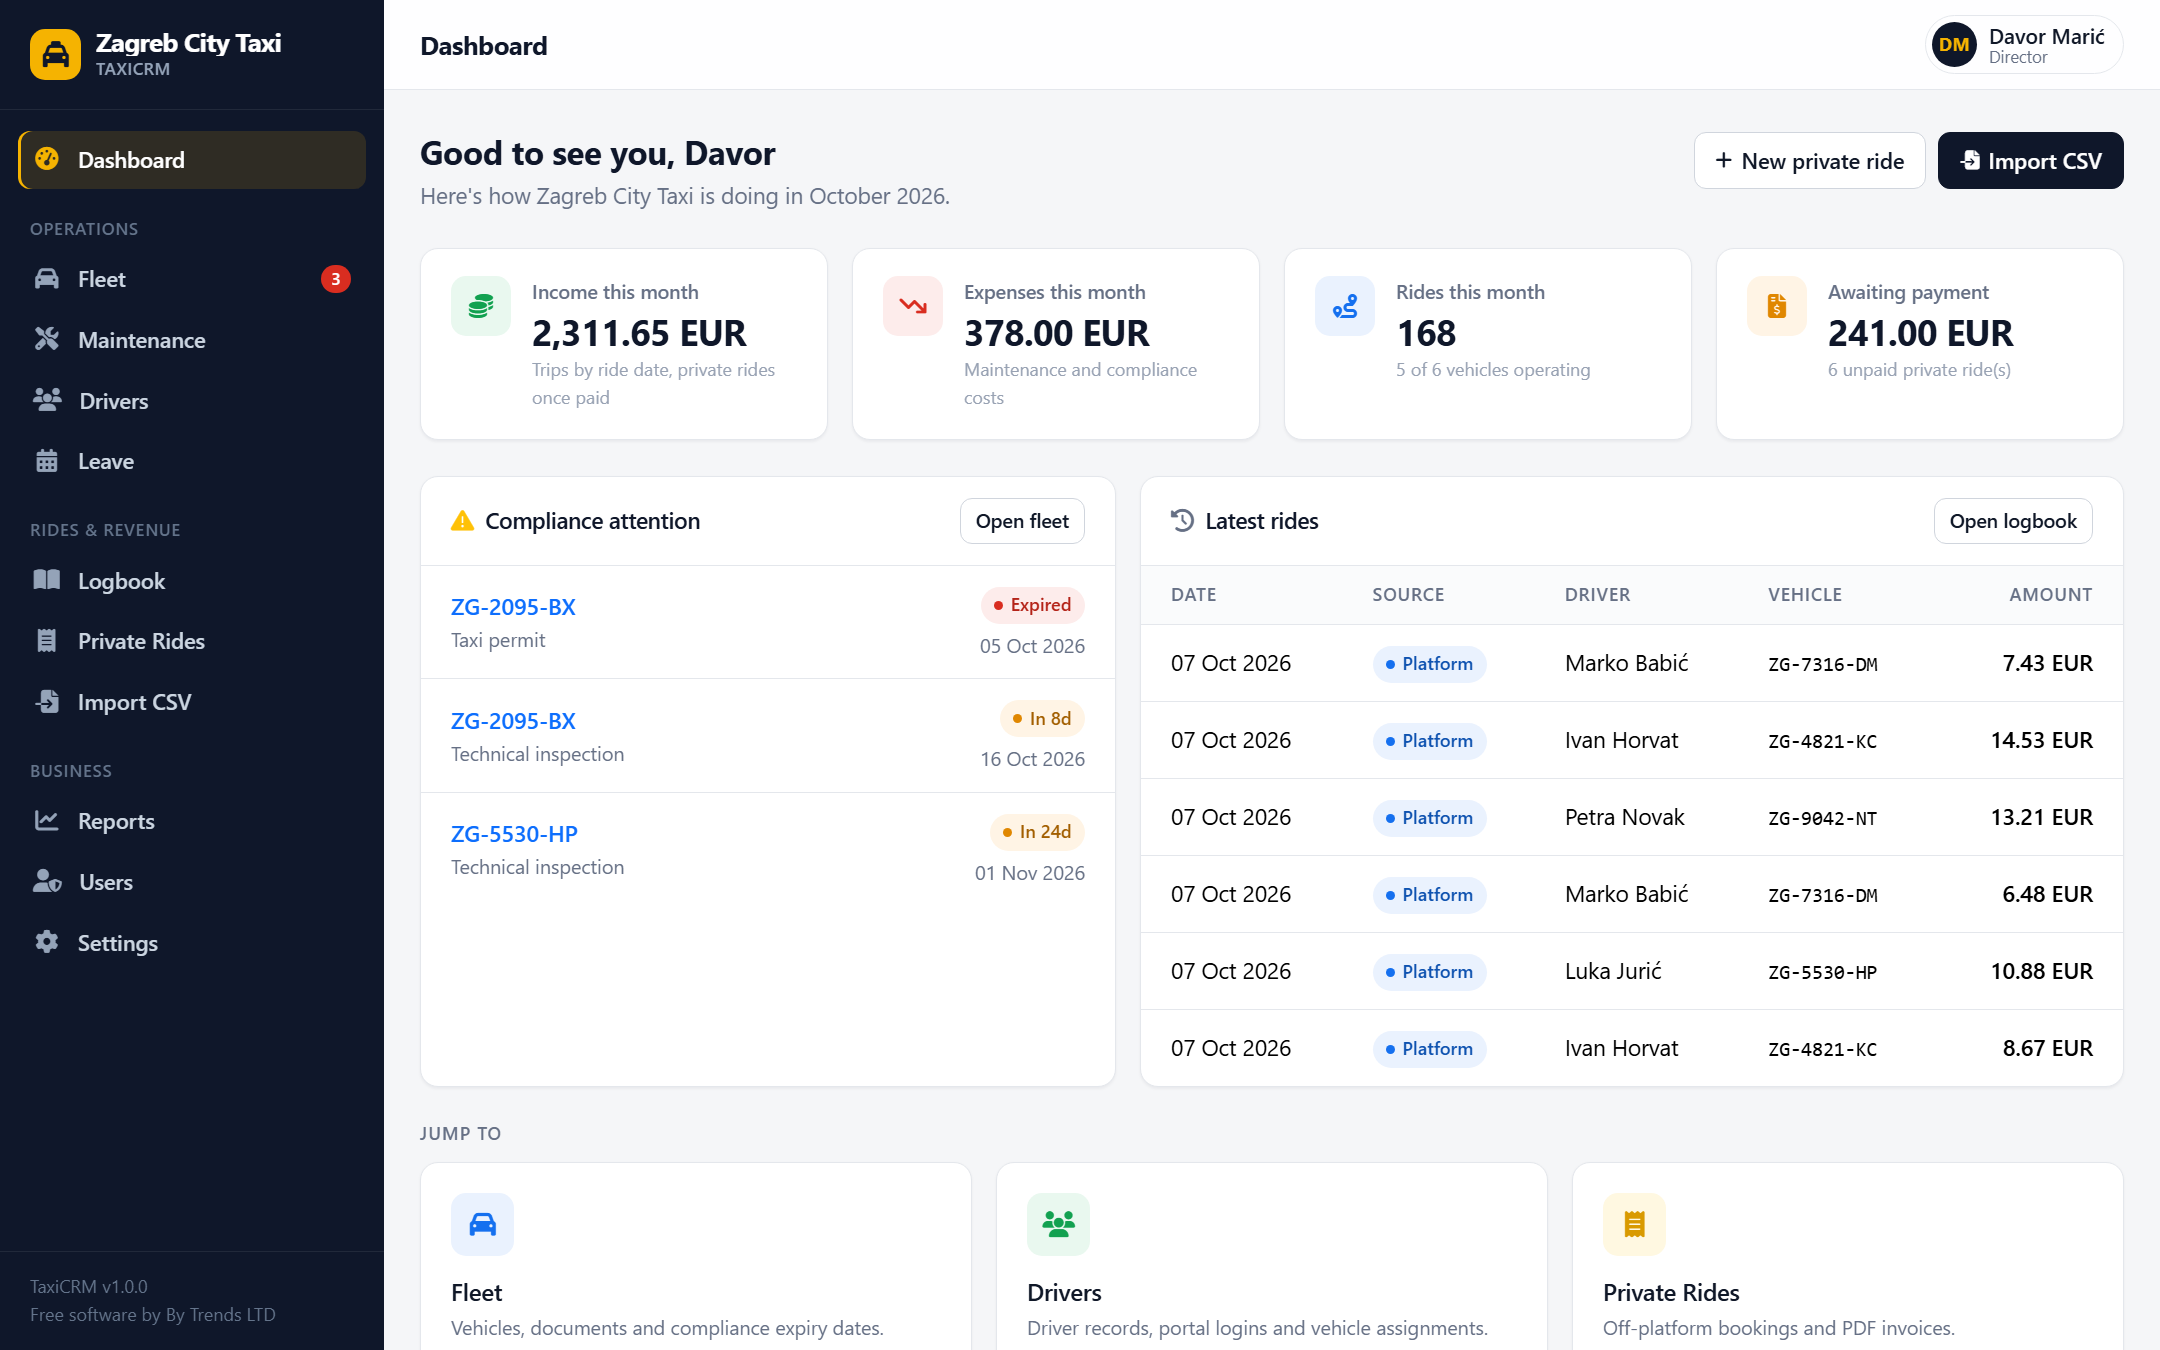This screenshot has width=2160, height=1350.
Task: Click the Import CSV file icon in sidebar
Action: coord(47,702)
